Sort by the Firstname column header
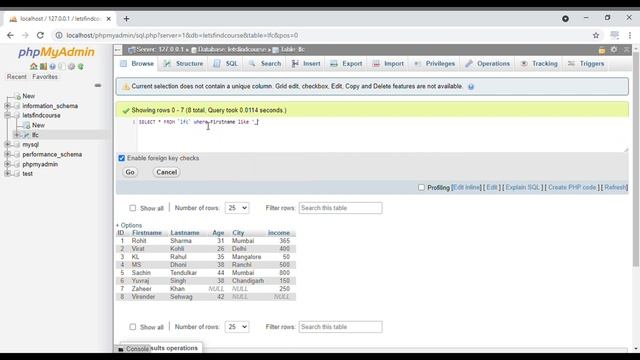Viewport: 640px width, 360px height. coord(147,233)
